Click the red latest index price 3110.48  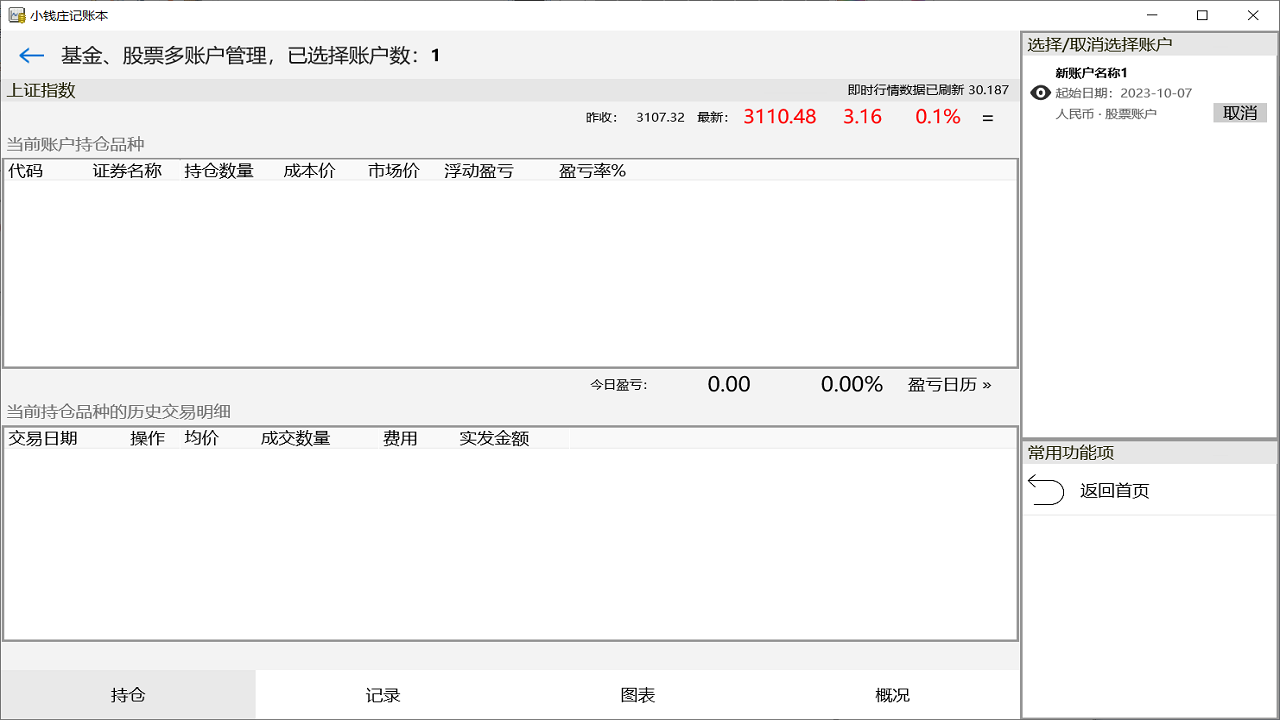[x=779, y=116]
